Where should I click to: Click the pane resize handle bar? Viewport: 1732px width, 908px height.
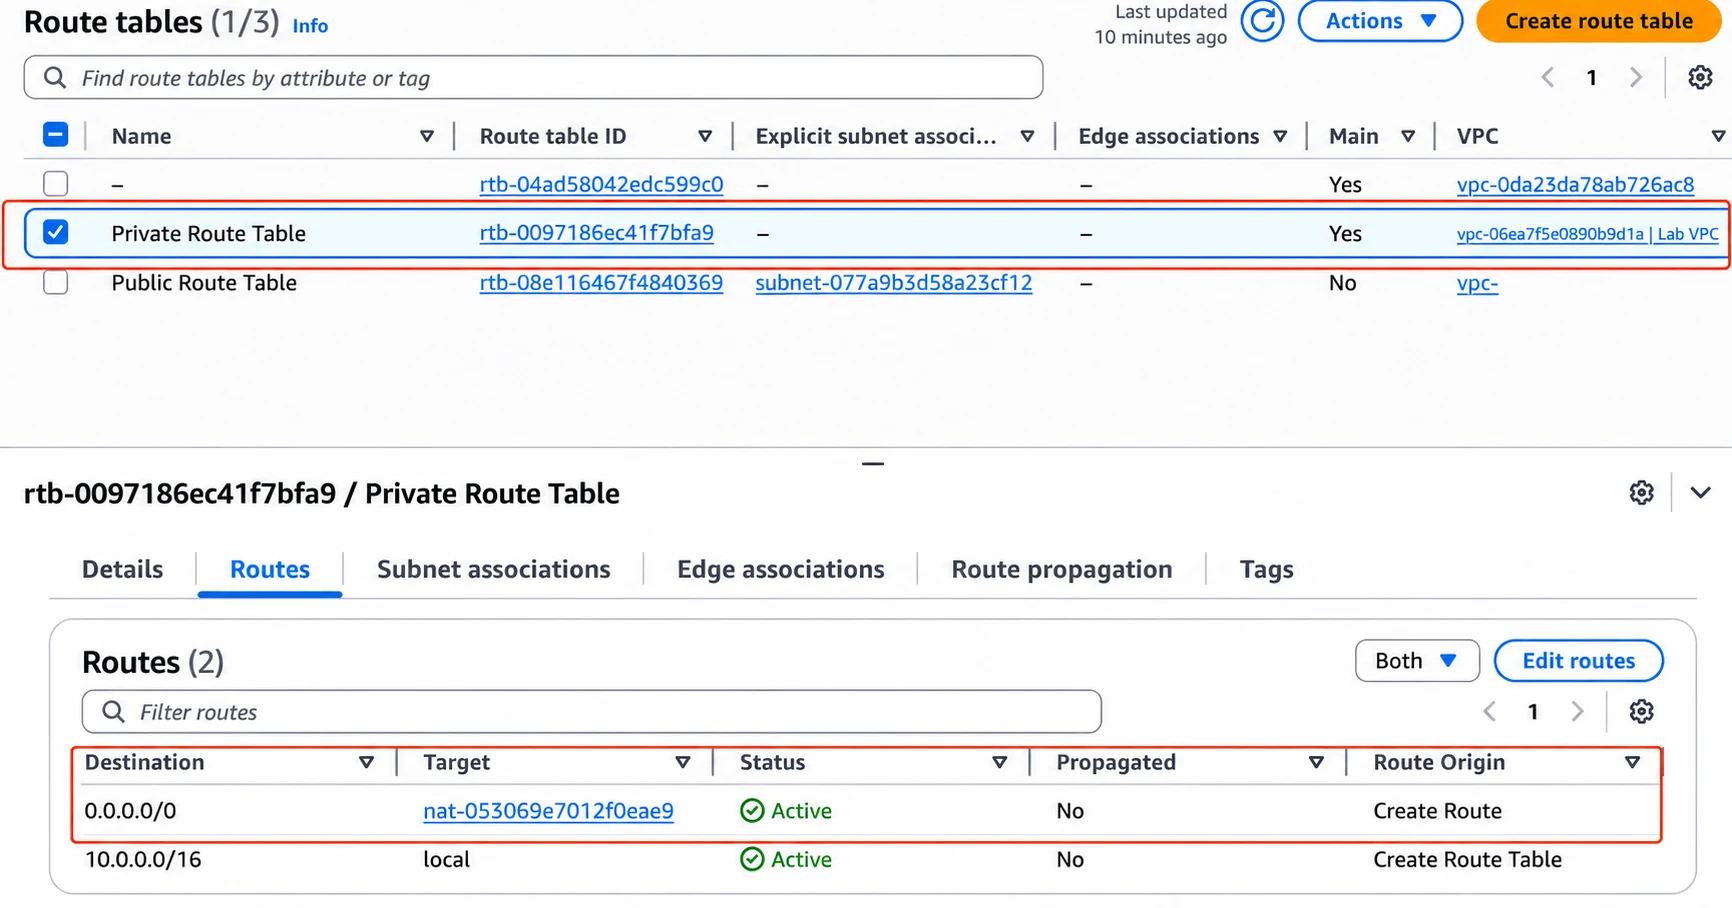tap(873, 464)
